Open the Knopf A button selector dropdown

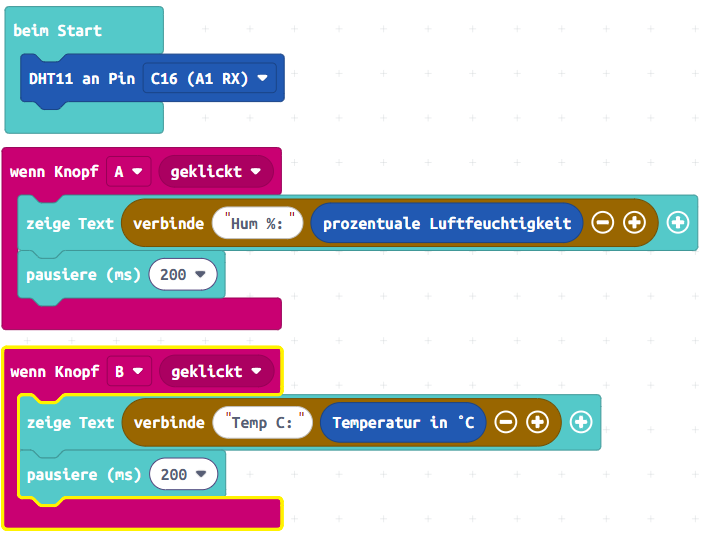pos(128,172)
